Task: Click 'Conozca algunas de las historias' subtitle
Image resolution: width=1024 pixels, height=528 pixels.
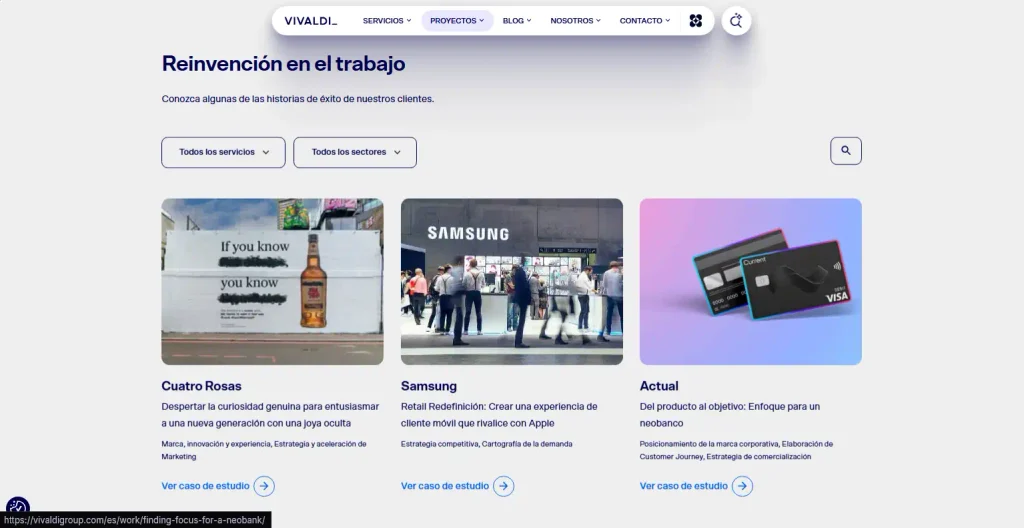Action: [x=298, y=99]
